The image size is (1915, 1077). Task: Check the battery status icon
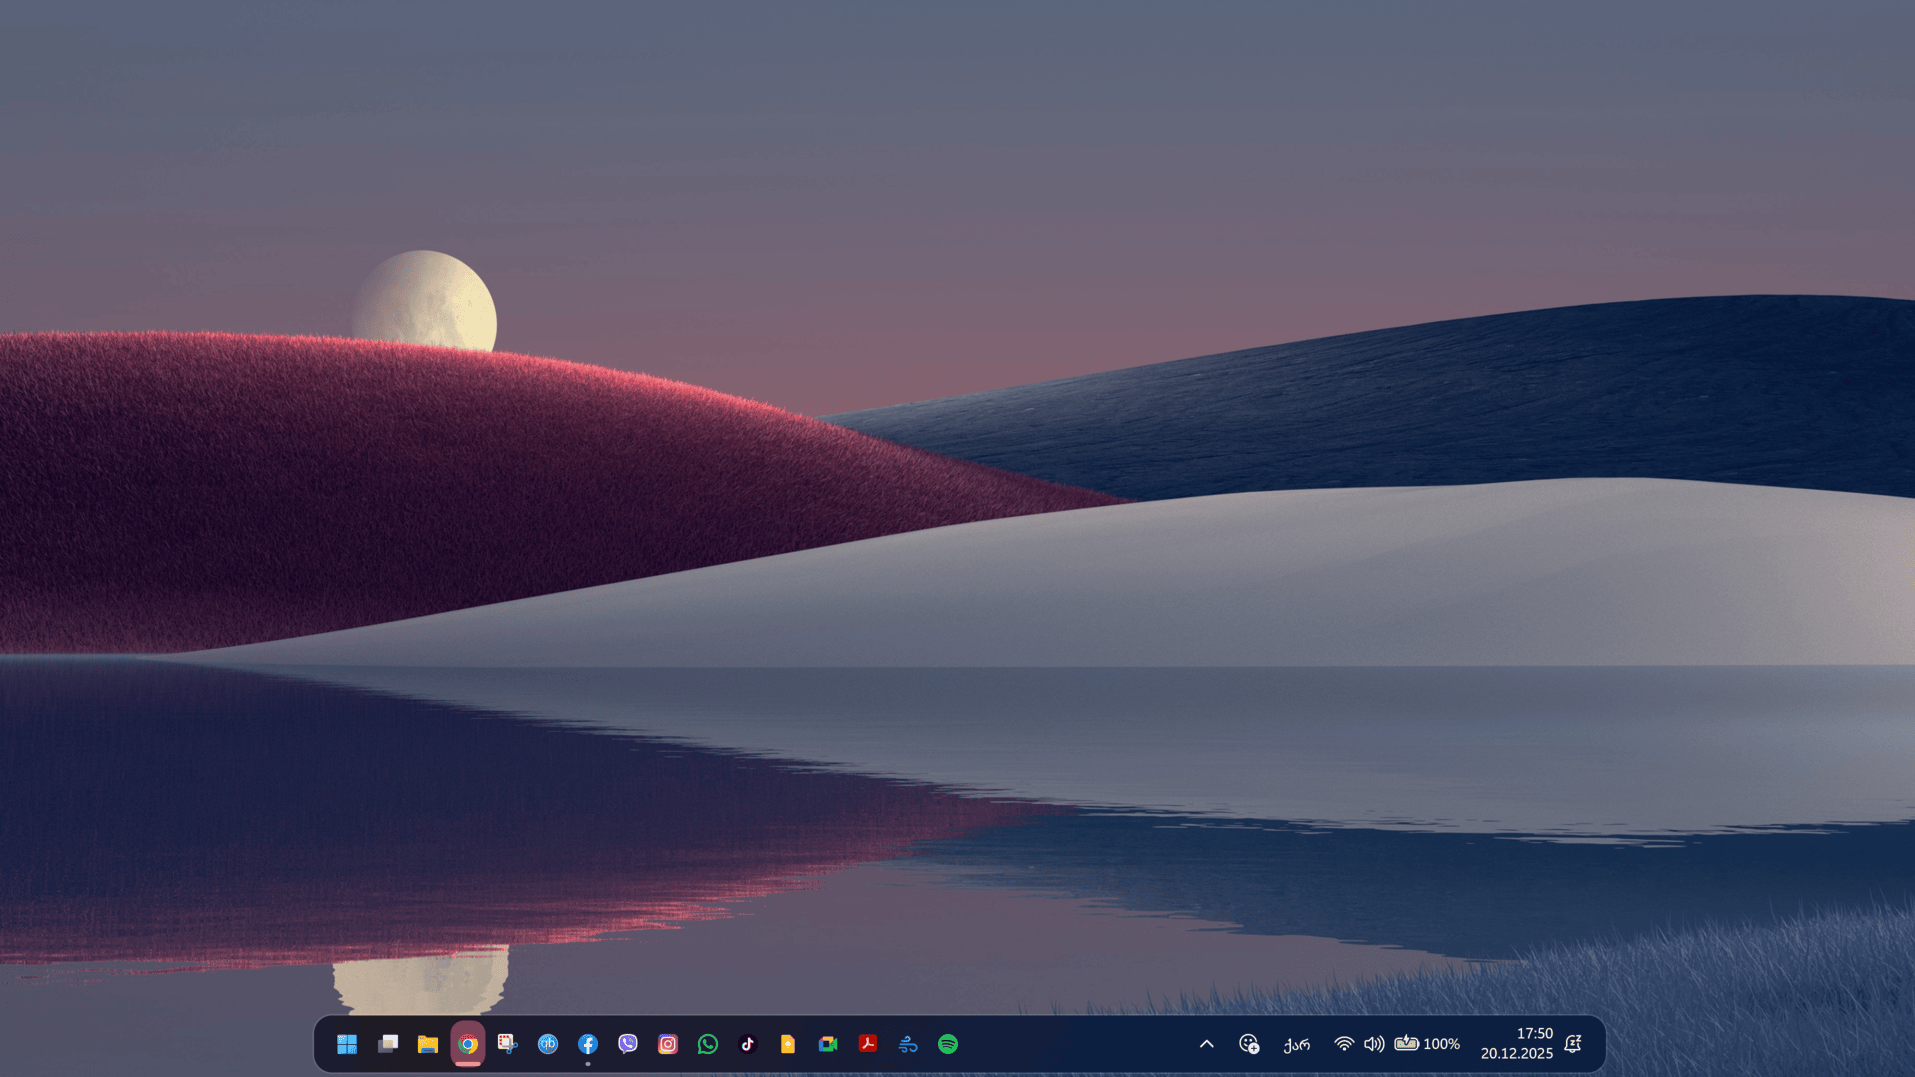(x=1406, y=1044)
